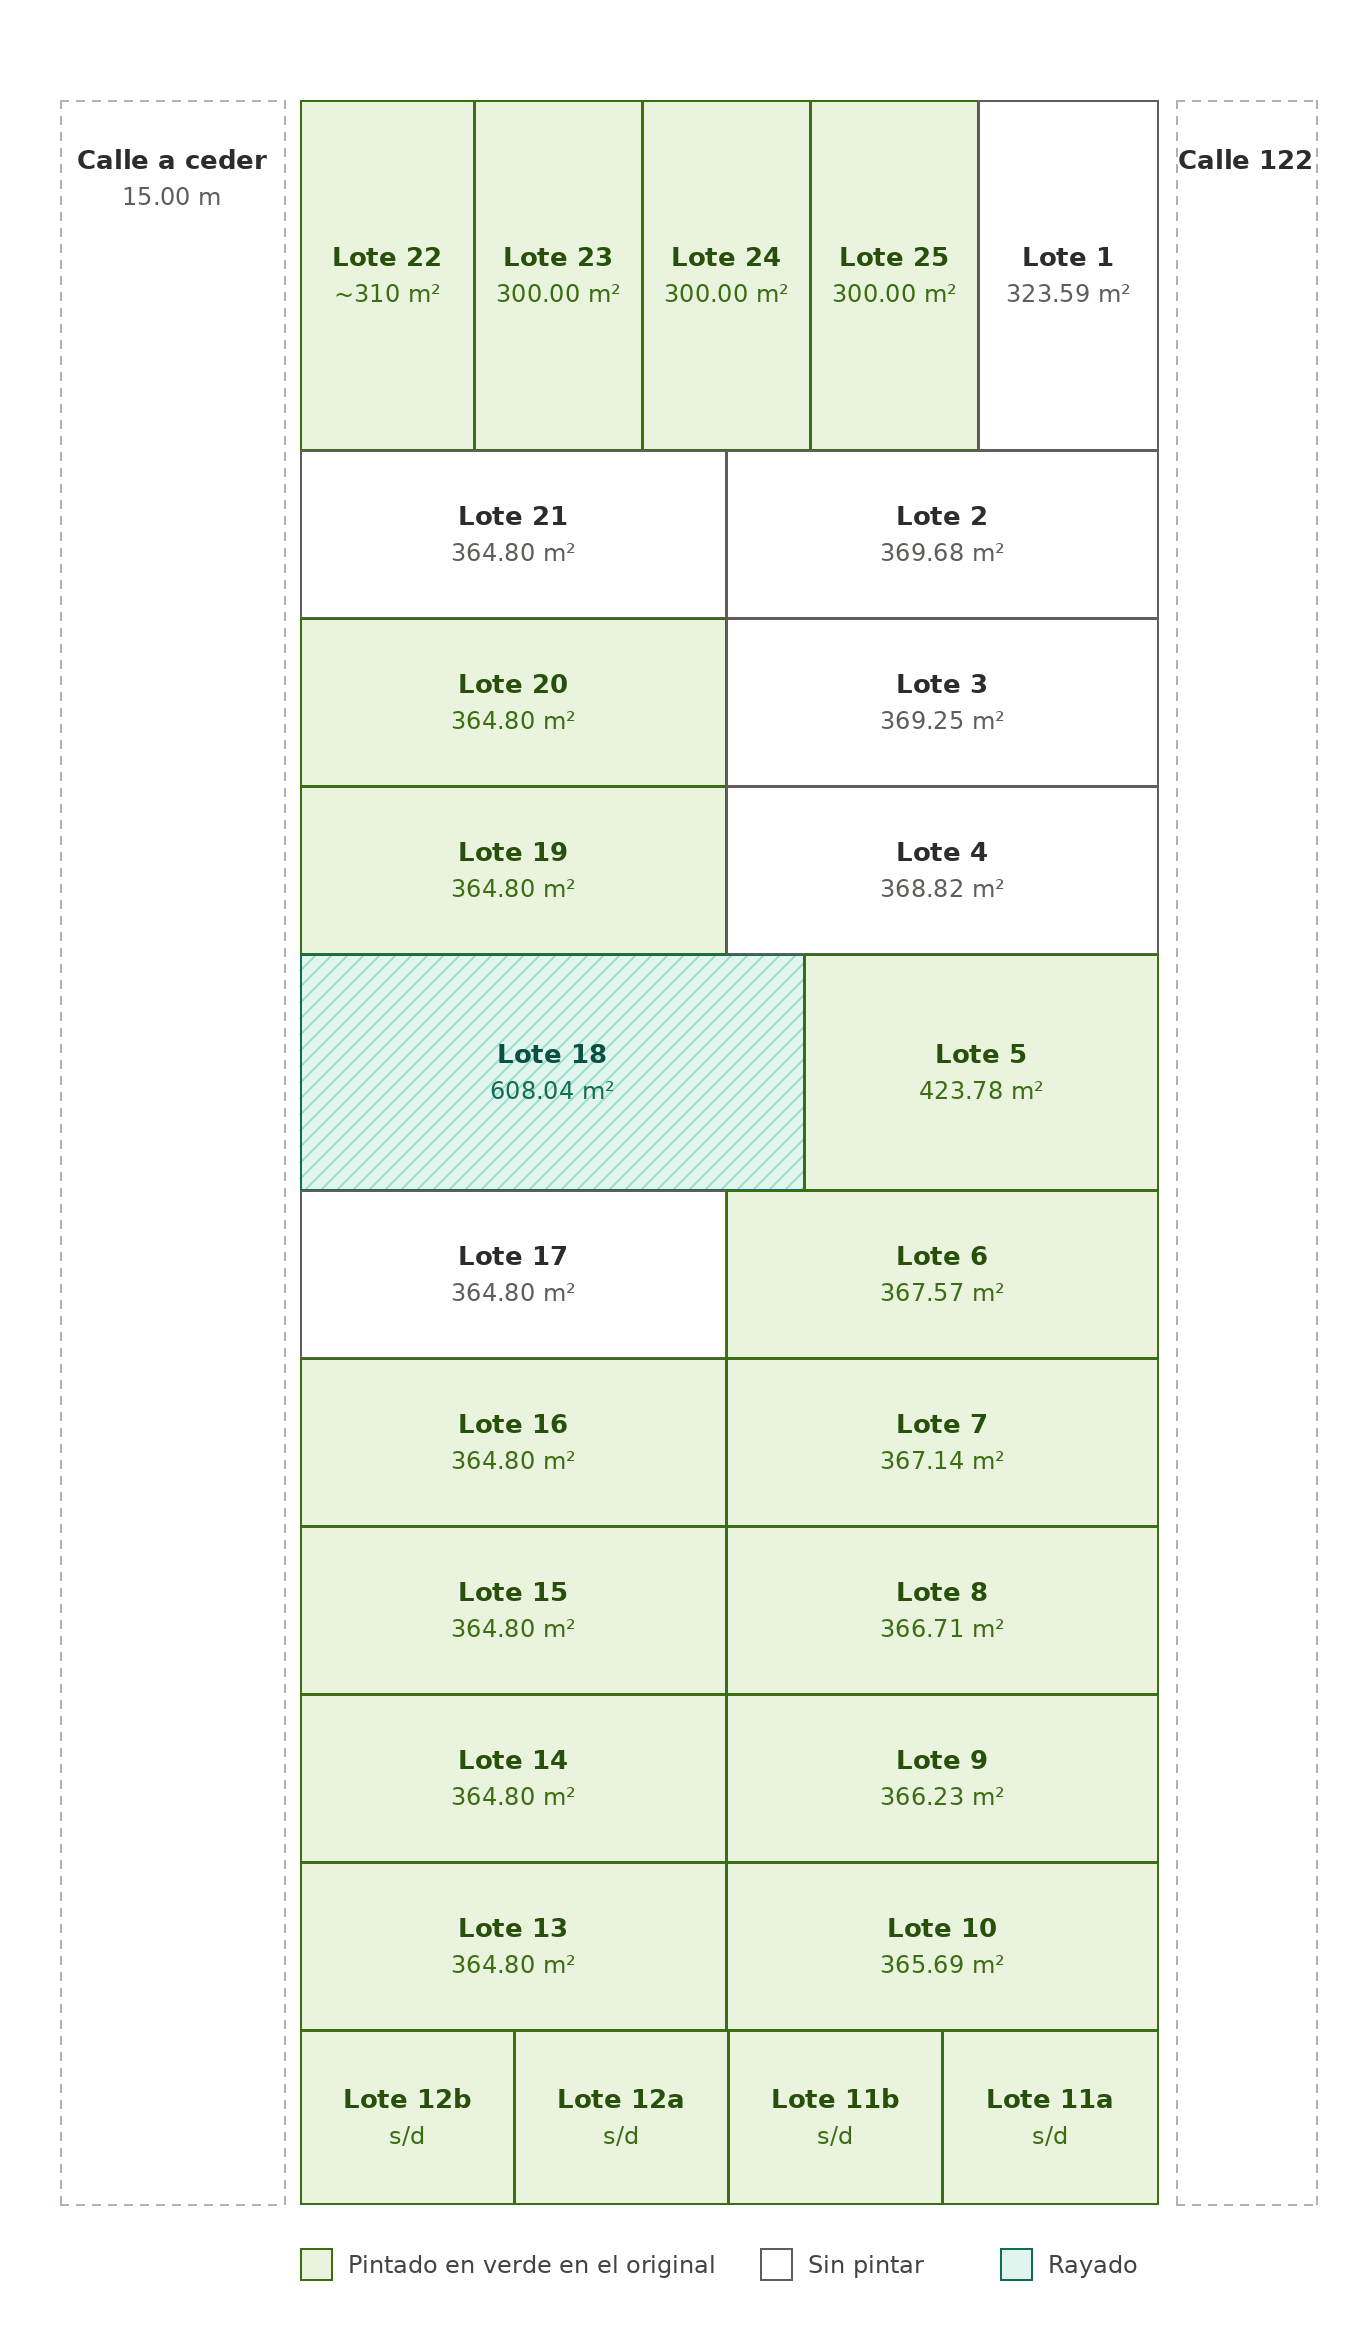The image size is (1360, 2340).
Task: Click the Lote 17 unpainted parcel
Action: 513,1274
